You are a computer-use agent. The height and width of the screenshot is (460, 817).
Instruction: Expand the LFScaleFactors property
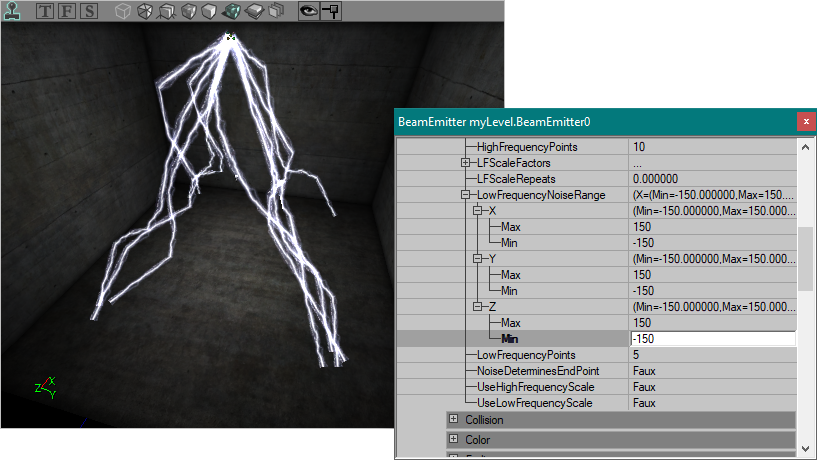coord(465,163)
